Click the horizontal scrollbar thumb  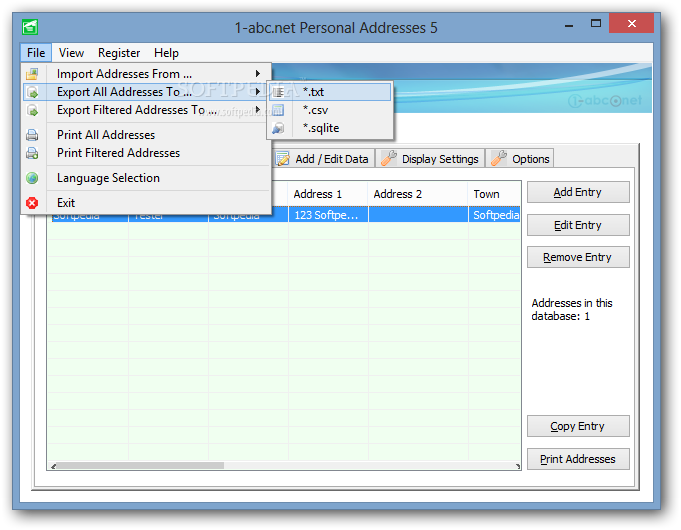pyautogui.click(x=140, y=466)
